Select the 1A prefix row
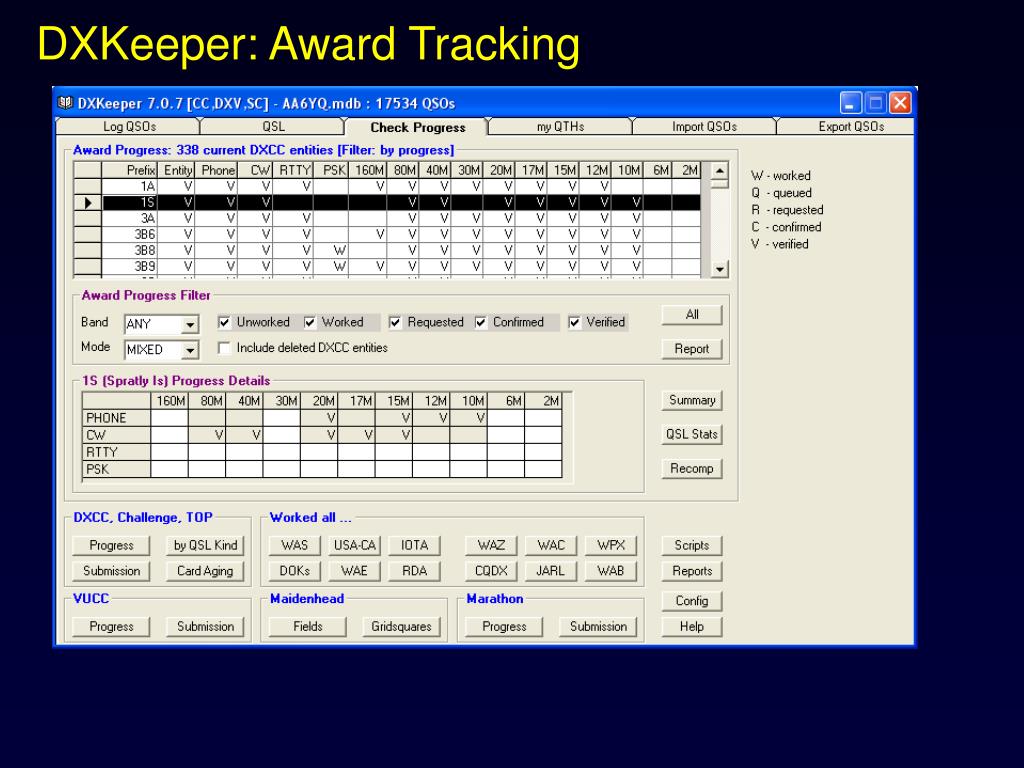The height and width of the screenshot is (768, 1024). pyautogui.click(x=387, y=187)
